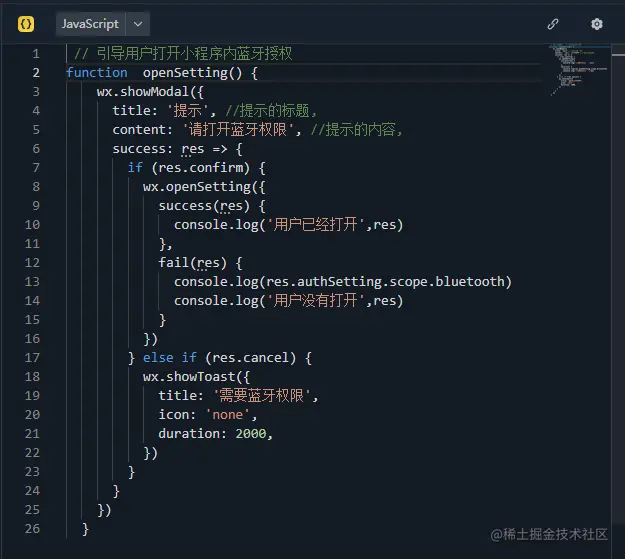Click 'wx.showModal({' on line 3
Screen dimensions: 625x559
tap(150, 92)
